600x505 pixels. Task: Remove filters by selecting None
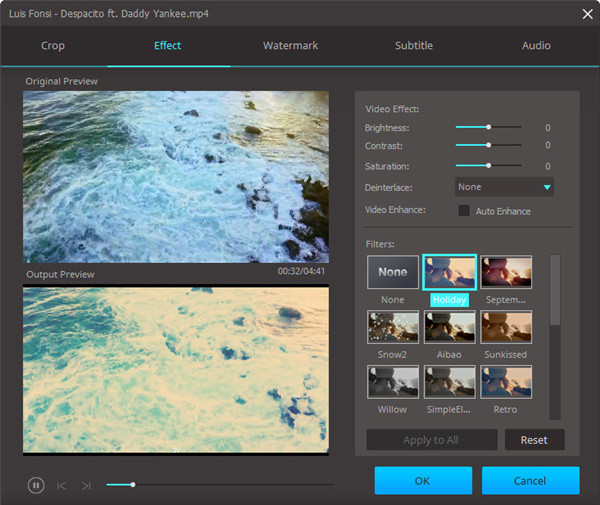[393, 272]
